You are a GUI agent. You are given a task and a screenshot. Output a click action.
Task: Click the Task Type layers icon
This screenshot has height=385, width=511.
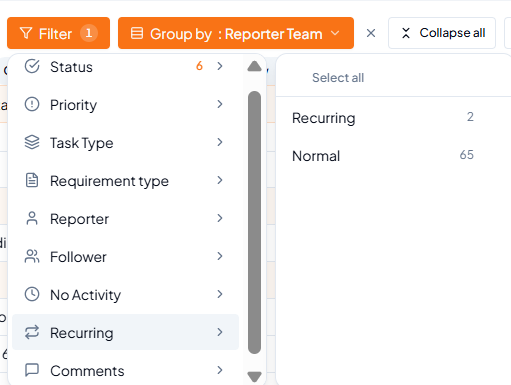click(32, 142)
